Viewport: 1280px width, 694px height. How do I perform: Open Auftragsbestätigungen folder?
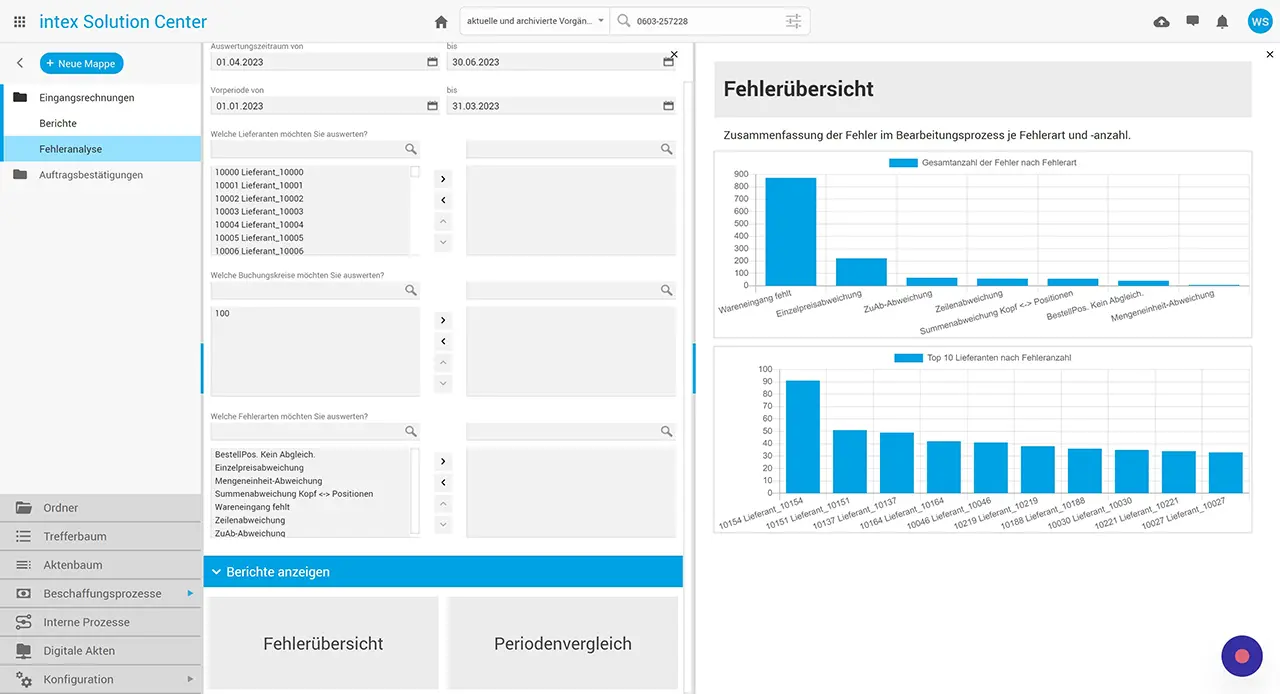(90, 175)
